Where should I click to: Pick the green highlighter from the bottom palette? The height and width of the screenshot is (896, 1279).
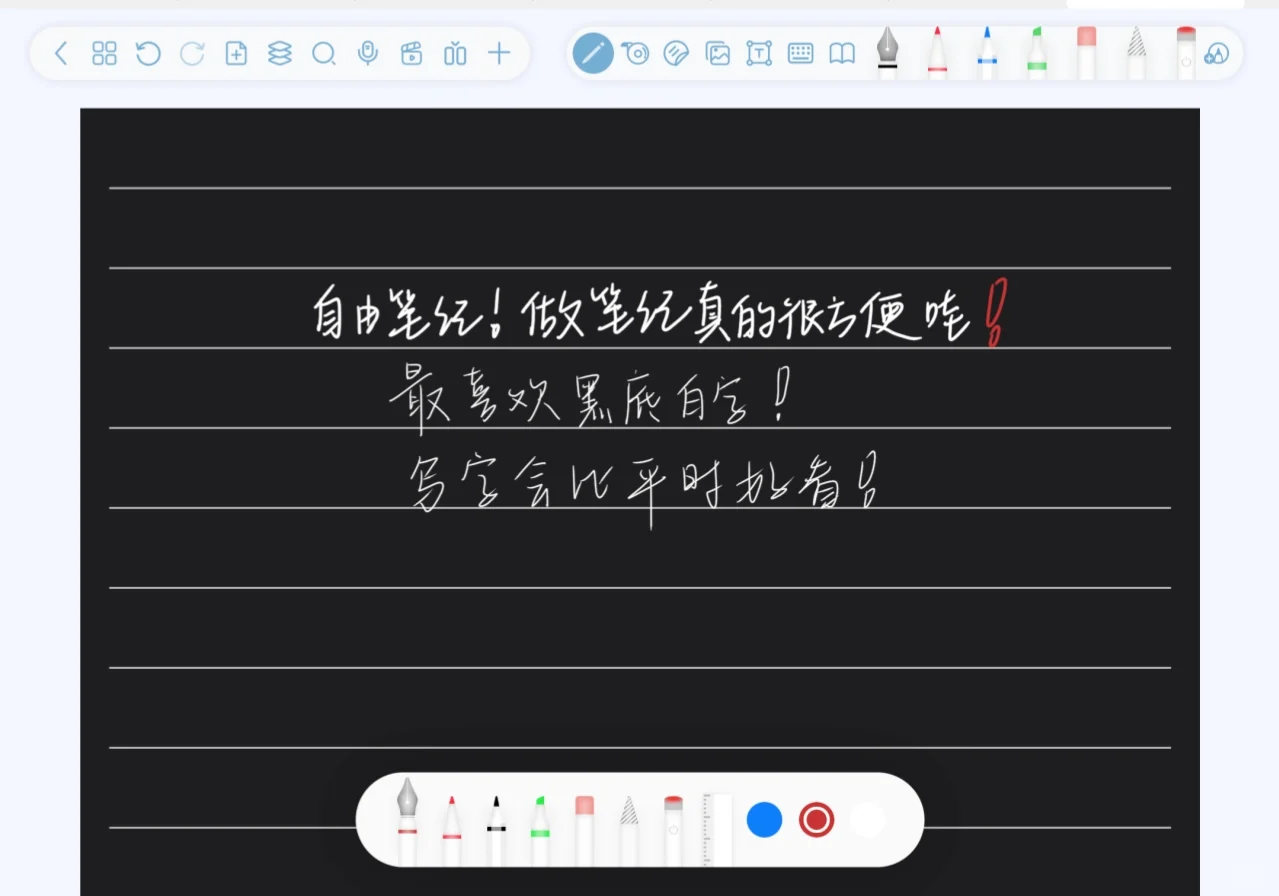point(540,818)
